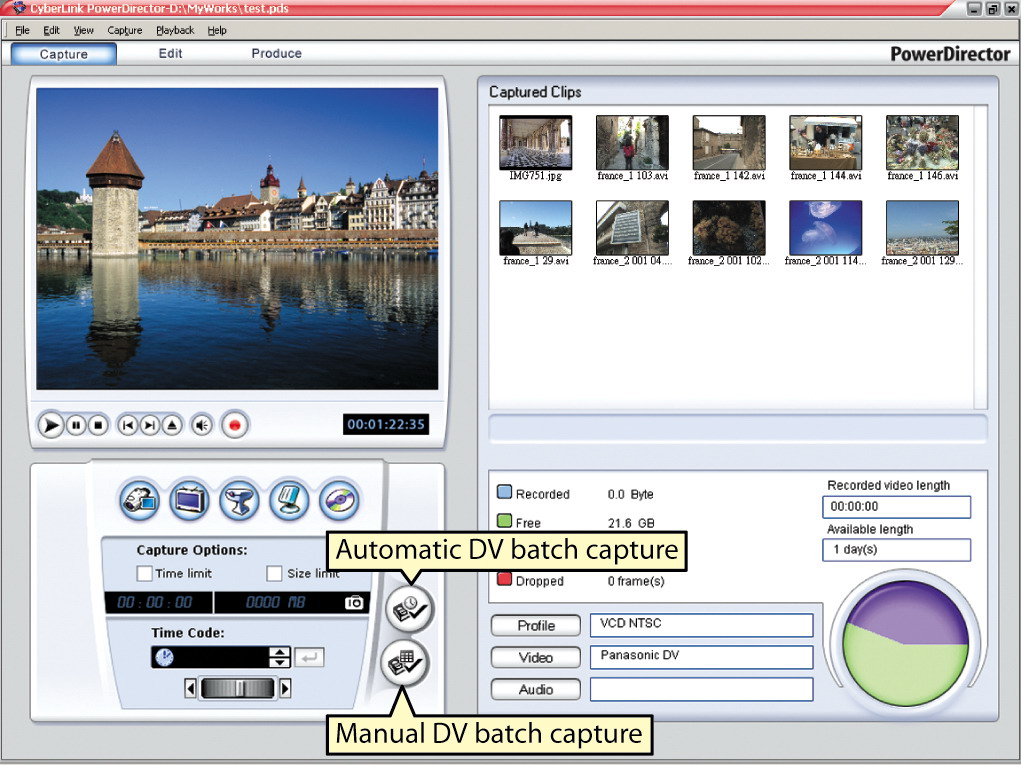Open manual DV batch capture
Screen dimensions: 1021x765
[405, 663]
